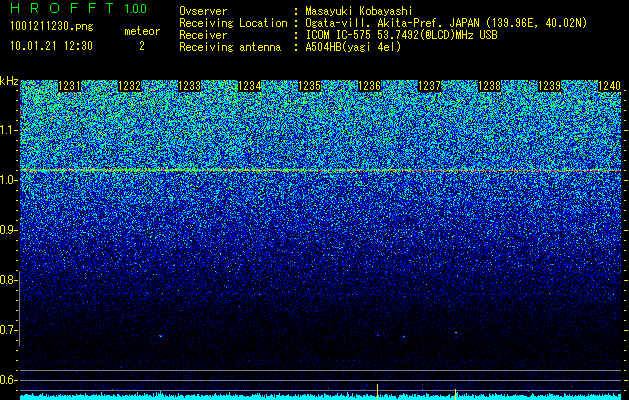Click the cyan signal level strip at the bottom
Image resolution: width=629 pixels, height=400 pixels.
321,397
